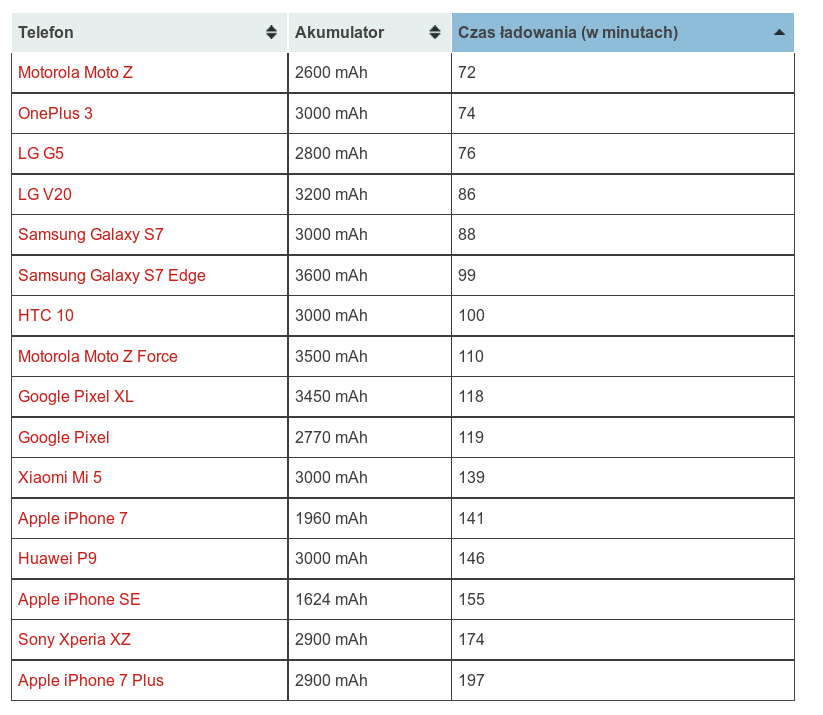The height and width of the screenshot is (715, 823).
Task: Select the 1960 mAh battery cell
Action: pos(370,518)
